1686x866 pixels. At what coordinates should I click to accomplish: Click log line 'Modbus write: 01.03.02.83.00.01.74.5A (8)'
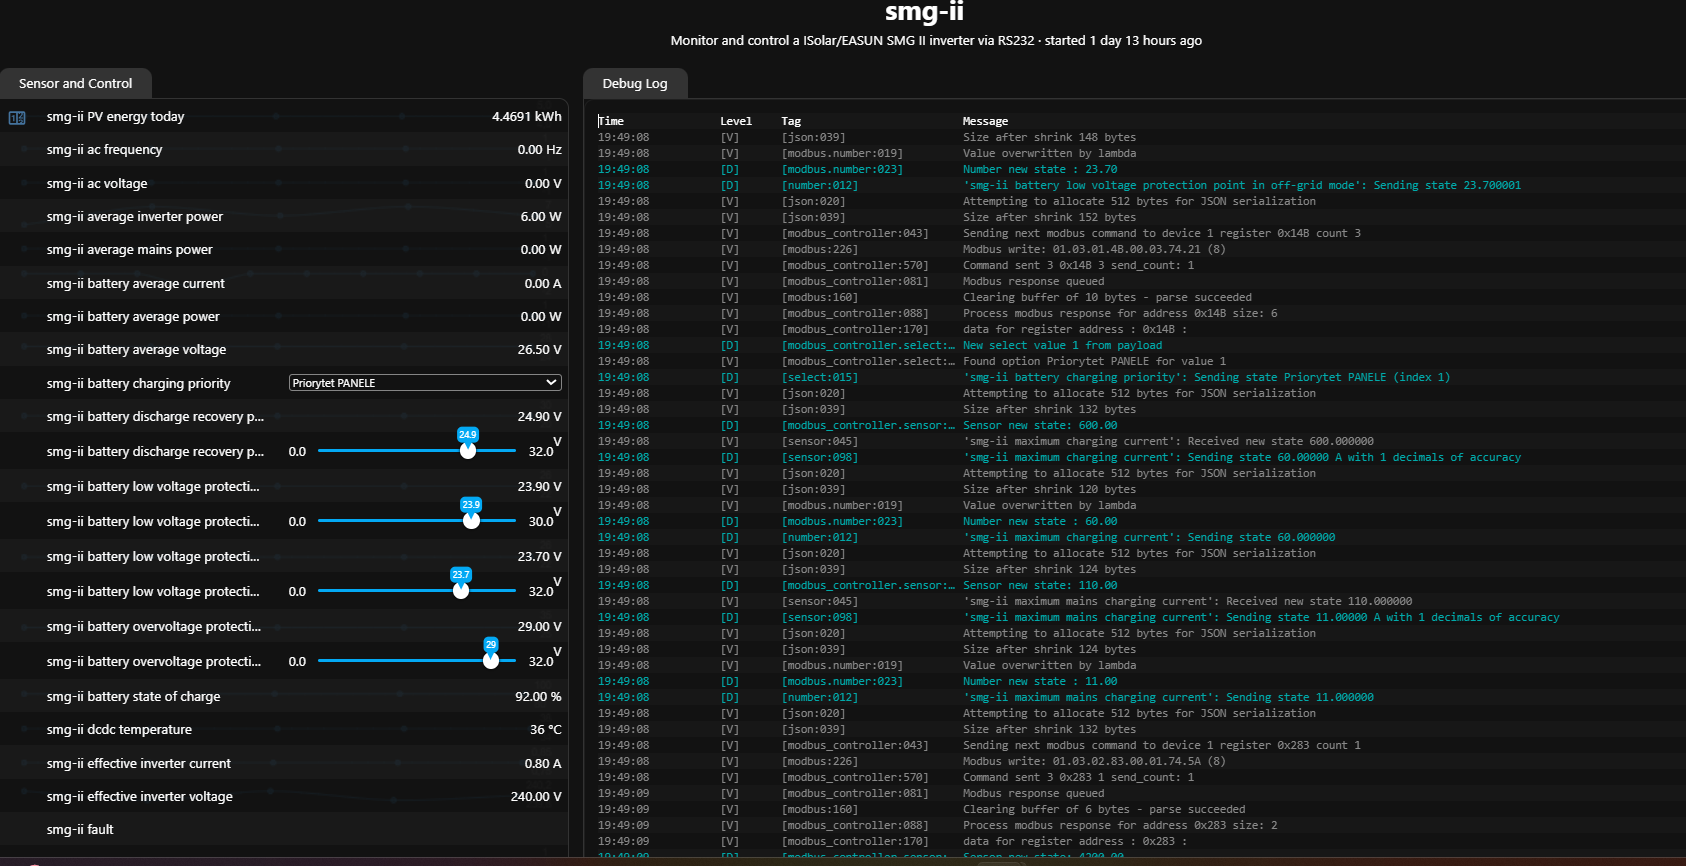[1094, 762]
